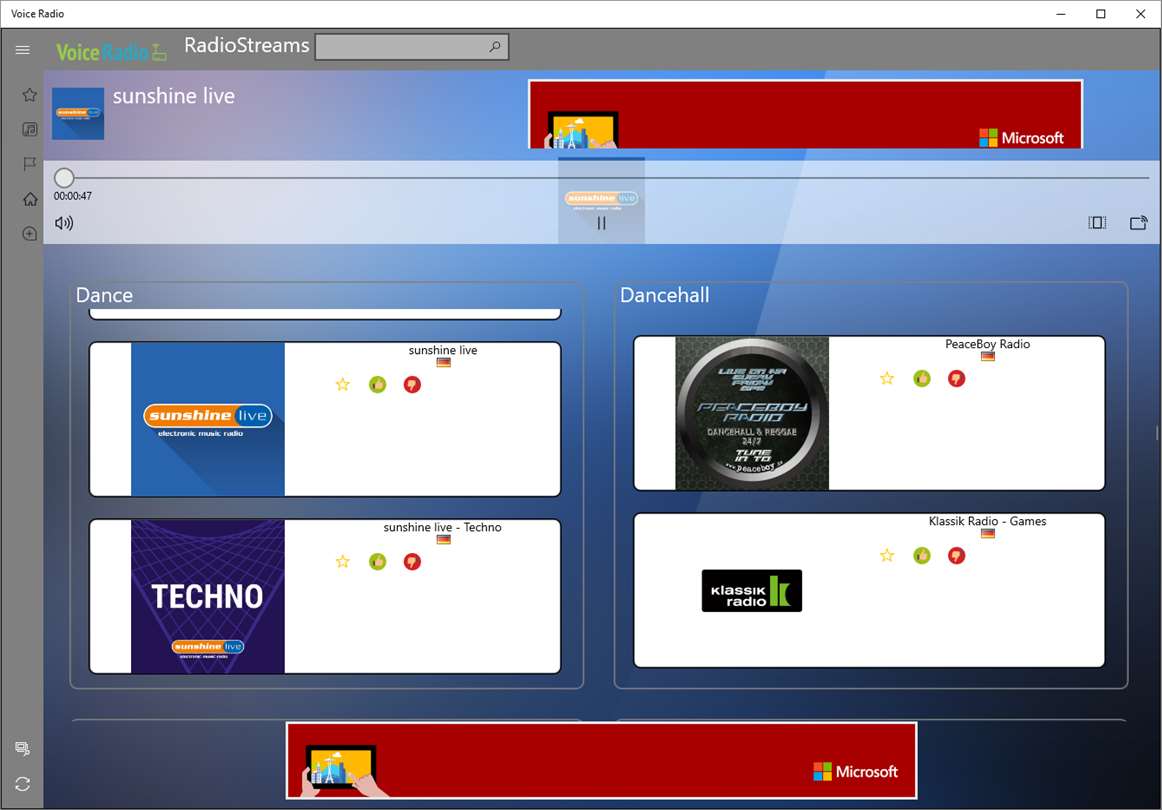Like sunshine live - Techno station
This screenshot has width=1162, height=810.
[377, 562]
